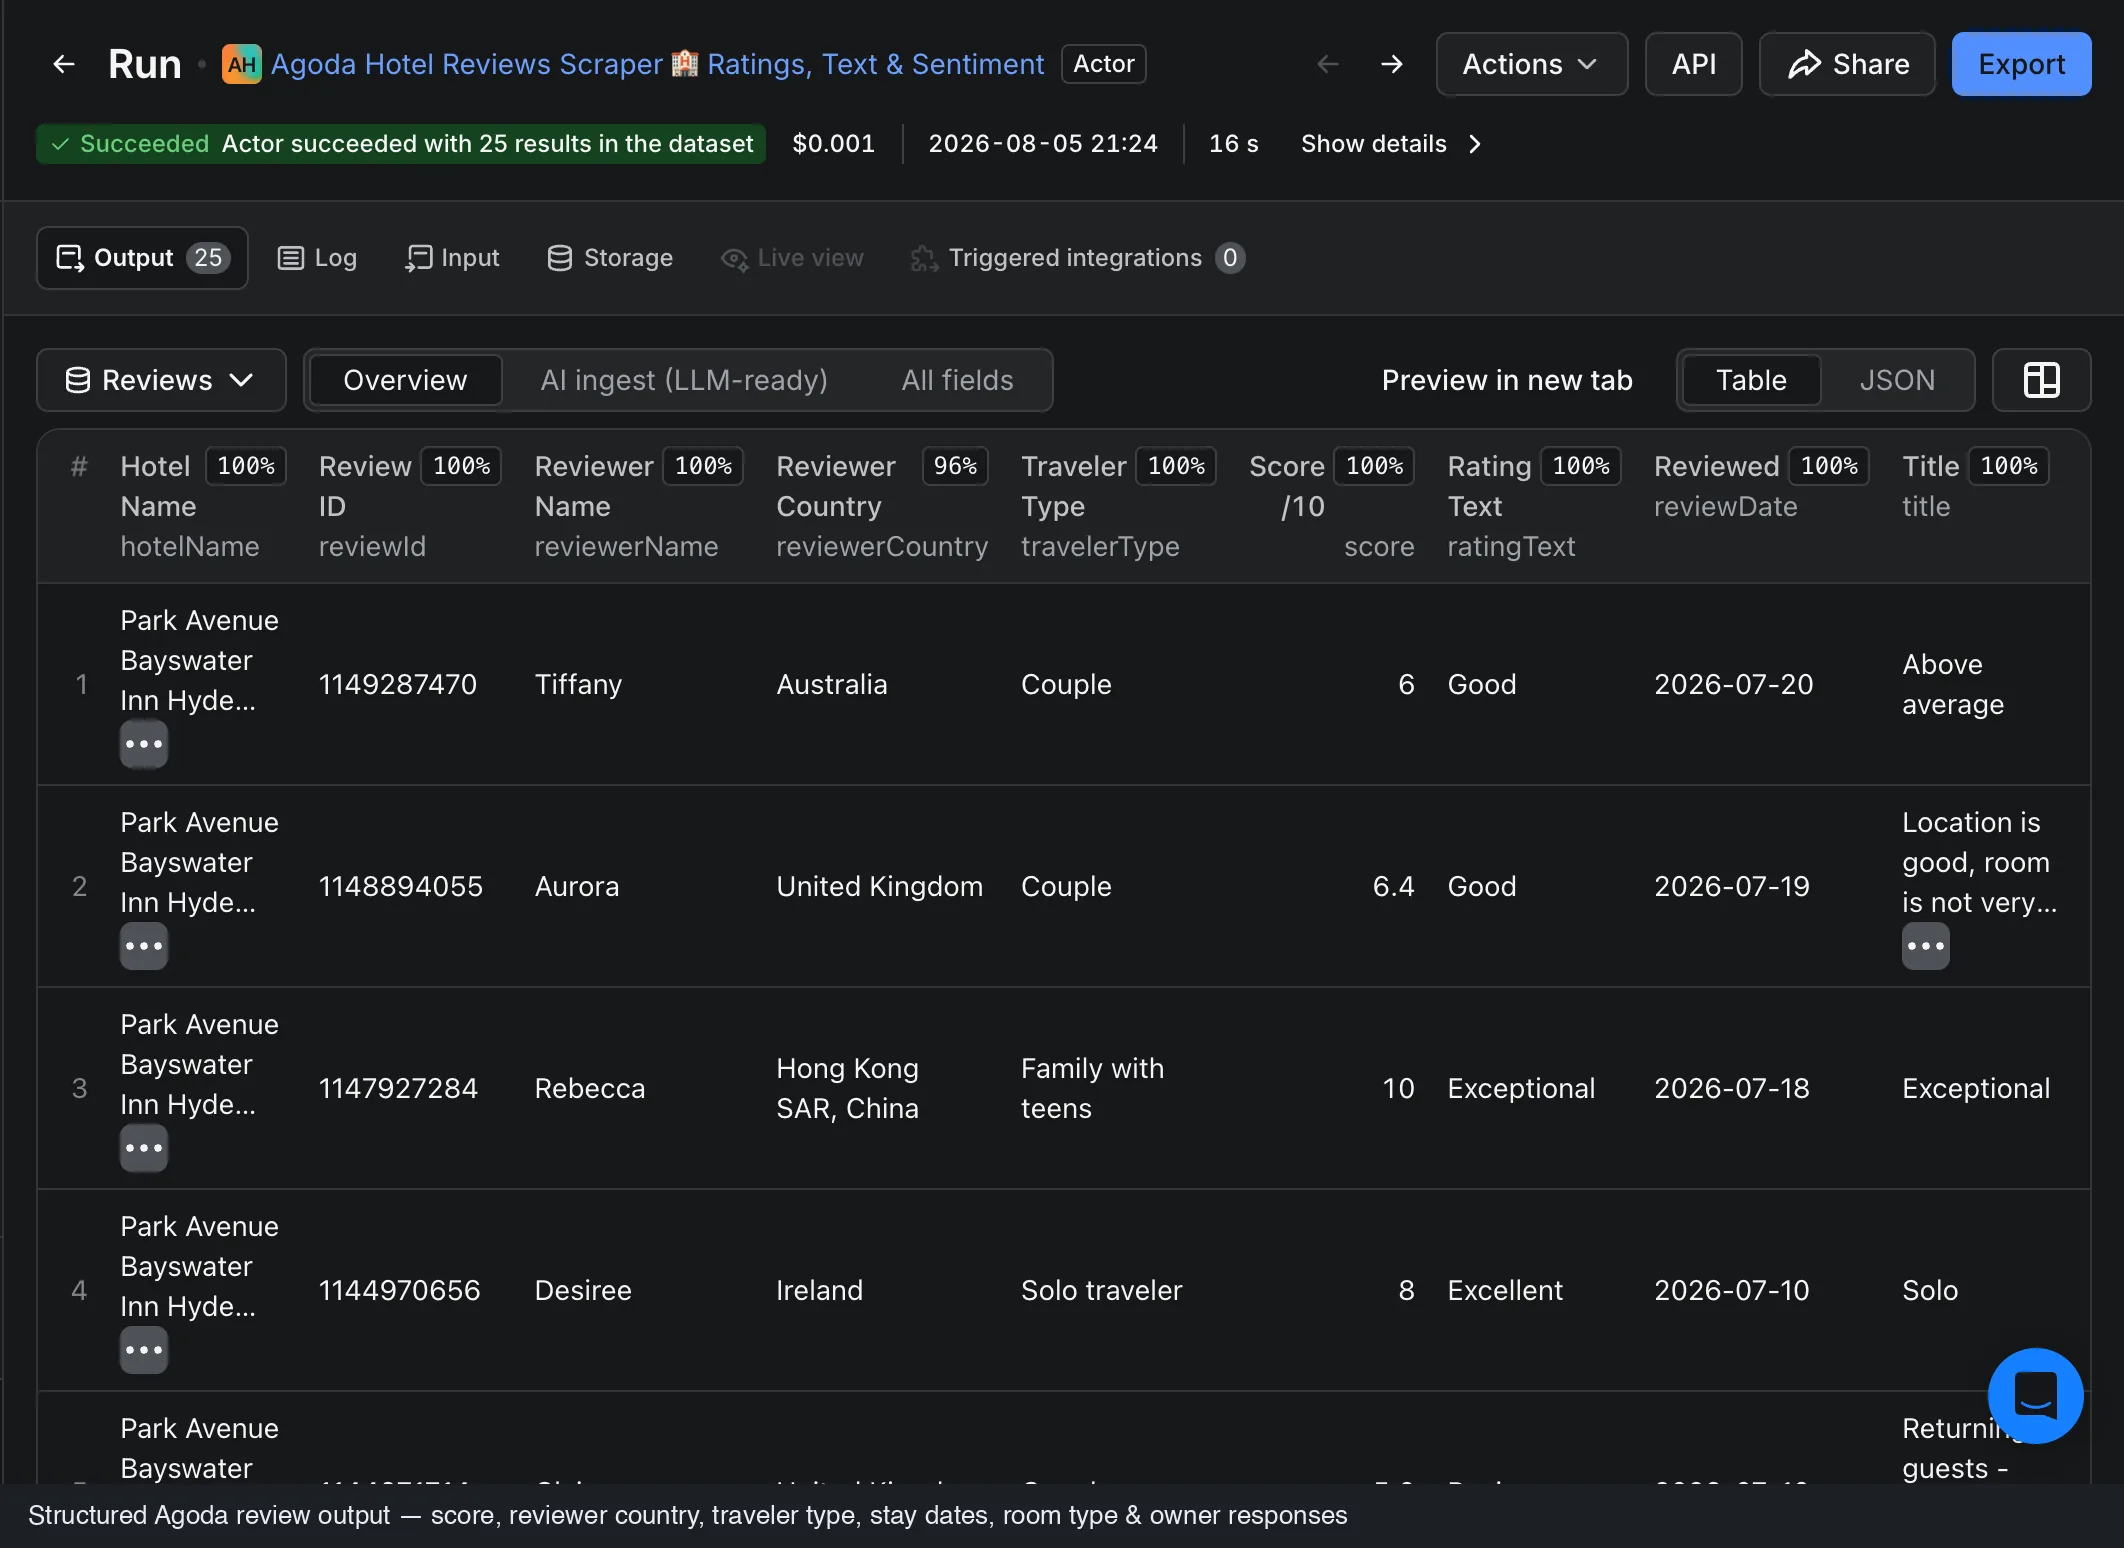The width and height of the screenshot is (2124, 1548).
Task: Expand hotel name ellipsis in row 2
Action: [x=144, y=946]
